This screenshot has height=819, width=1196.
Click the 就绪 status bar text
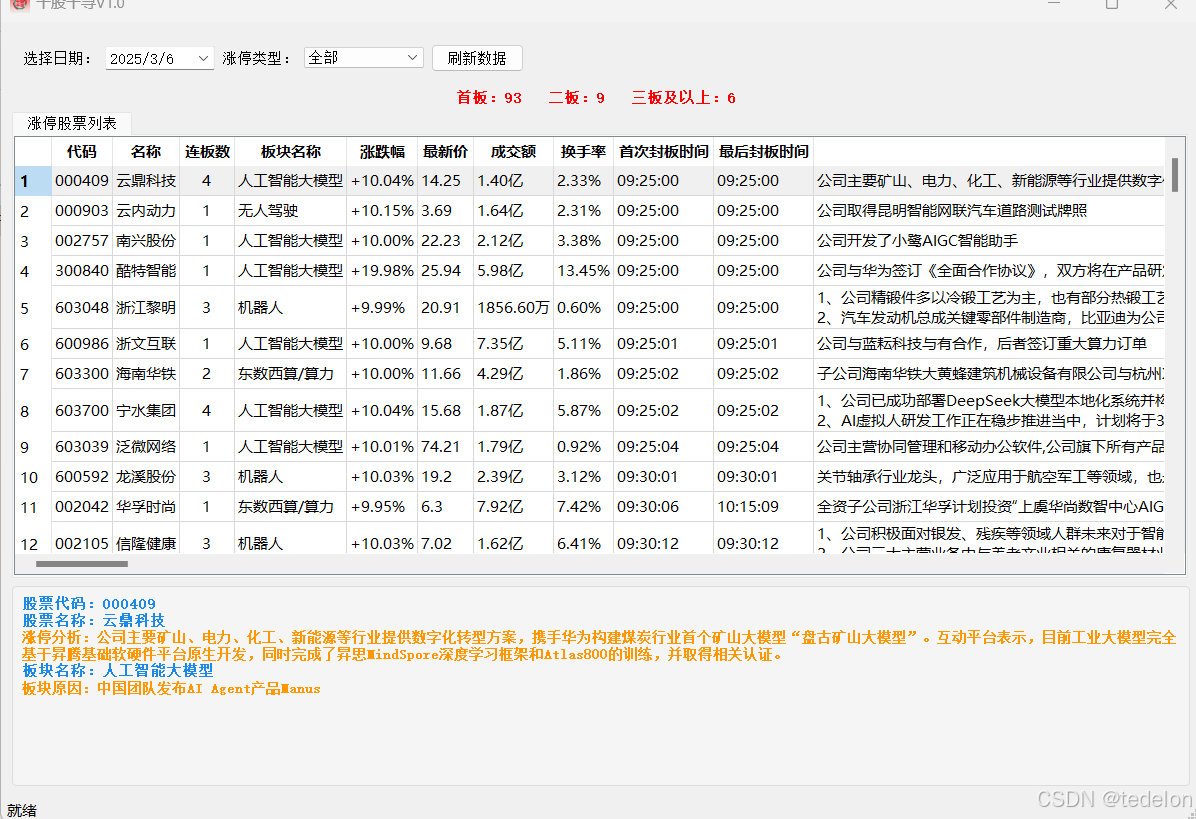coord(22,809)
